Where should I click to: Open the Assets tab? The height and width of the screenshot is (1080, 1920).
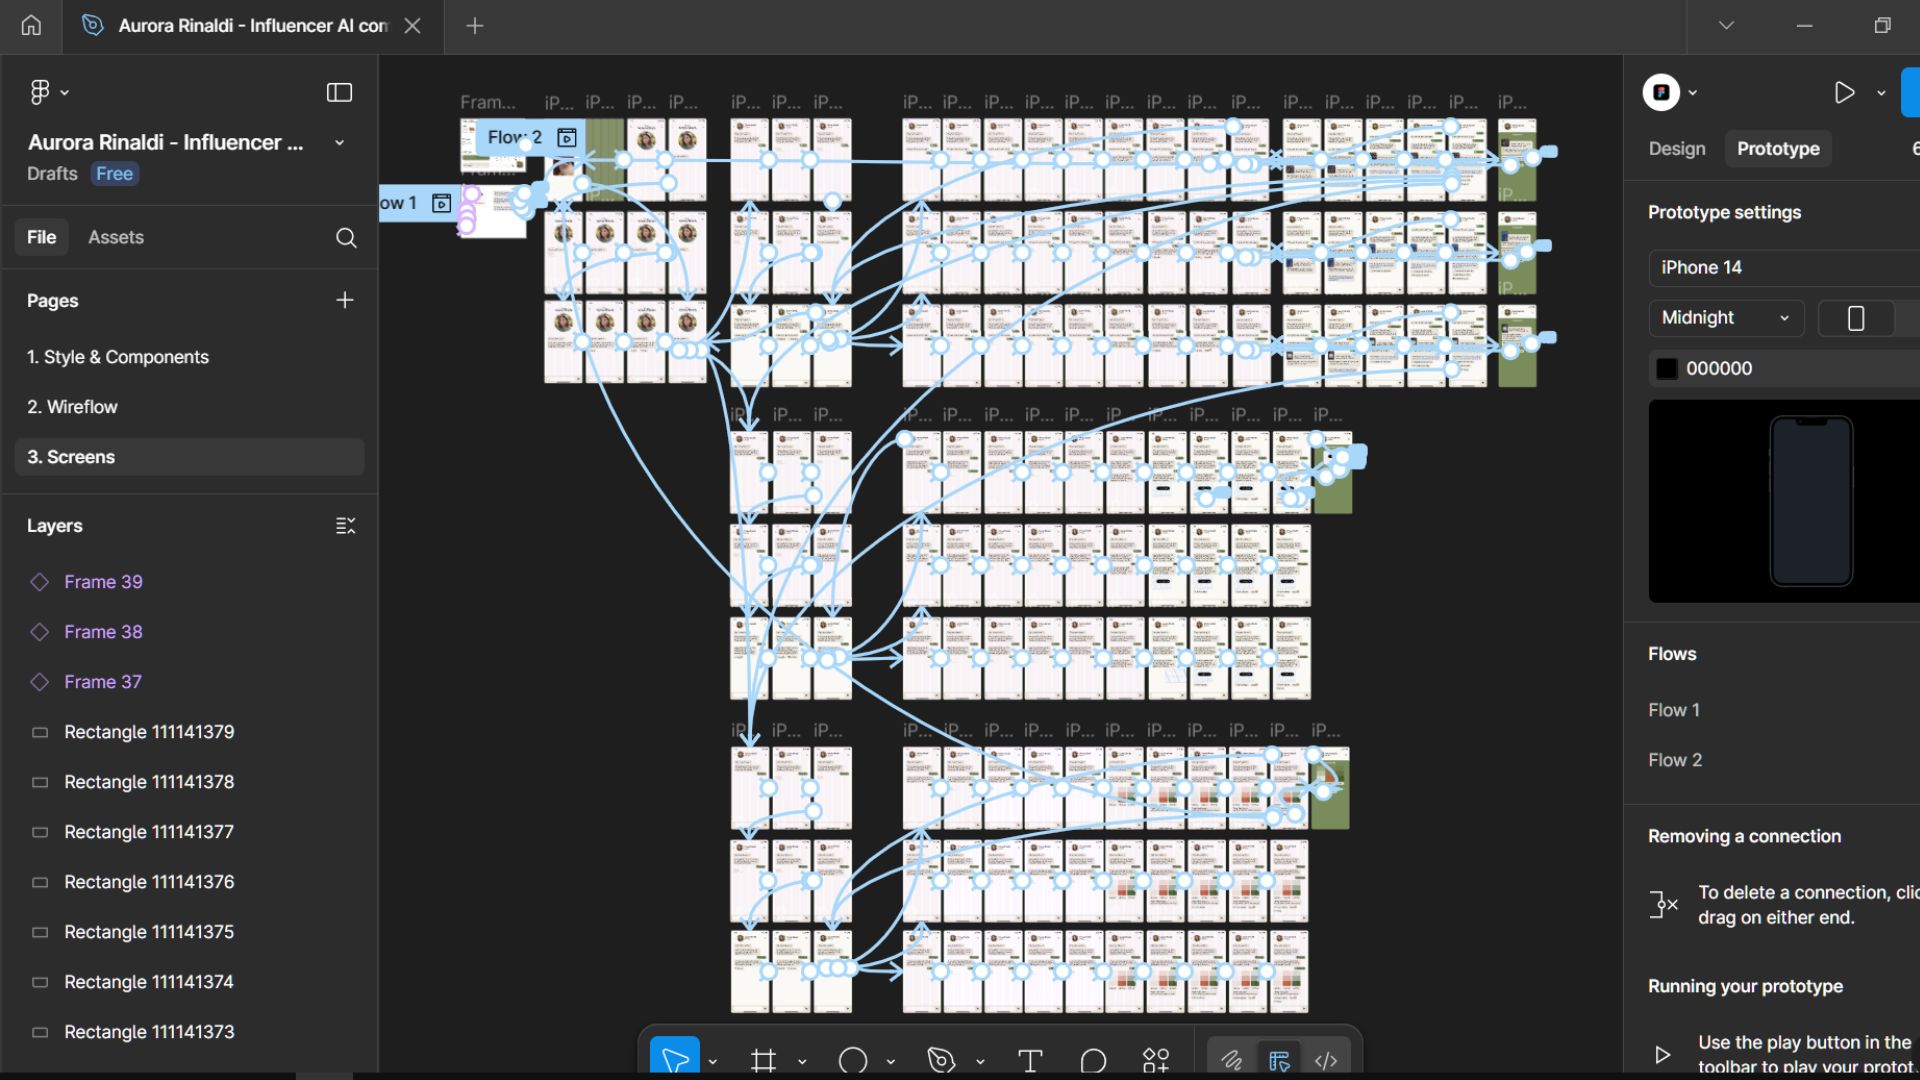[116, 237]
